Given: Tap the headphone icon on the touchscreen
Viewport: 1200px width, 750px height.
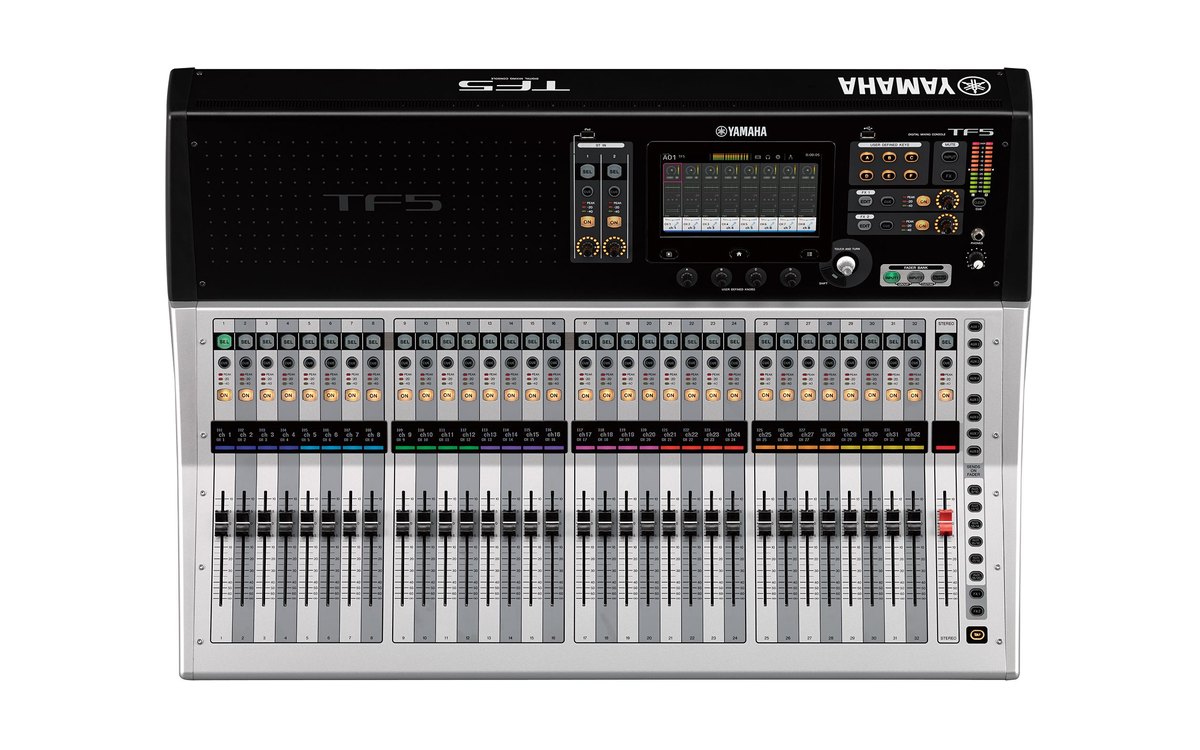Looking at the screenshot, I should (768, 157).
